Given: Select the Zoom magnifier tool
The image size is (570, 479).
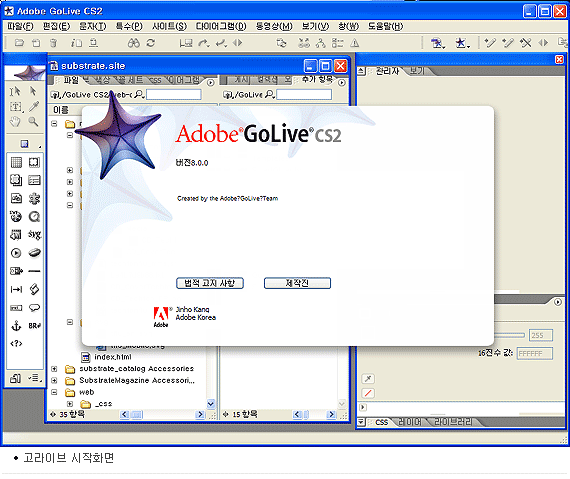Looking at the screenshot, I should [x=33, y=122].
